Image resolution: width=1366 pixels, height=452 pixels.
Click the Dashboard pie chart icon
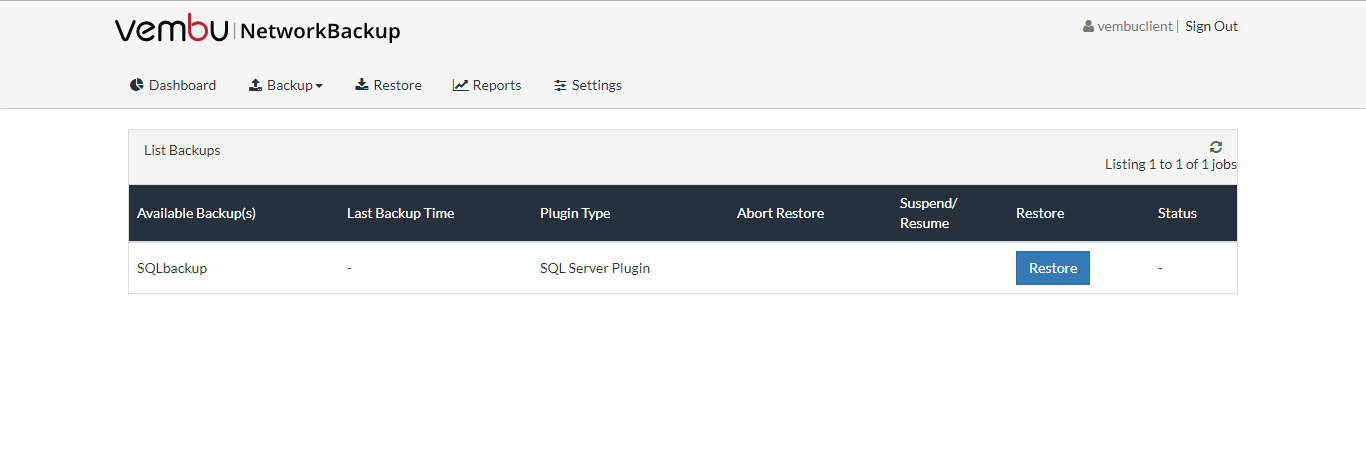137,85
